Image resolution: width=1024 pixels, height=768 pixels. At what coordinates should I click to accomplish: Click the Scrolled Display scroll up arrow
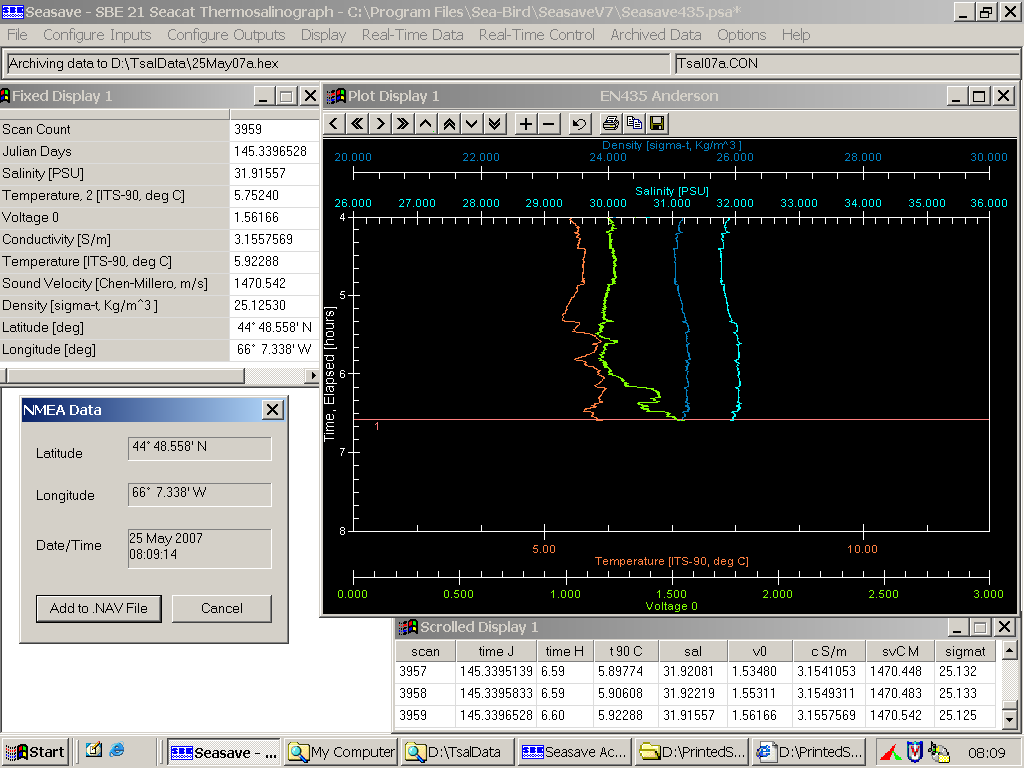click(x=1009, y=650)
